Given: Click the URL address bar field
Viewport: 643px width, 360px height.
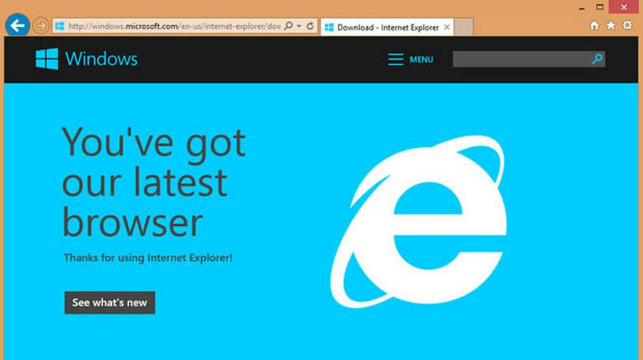Looking at the screenshot, I should click(x=174, y=26).
